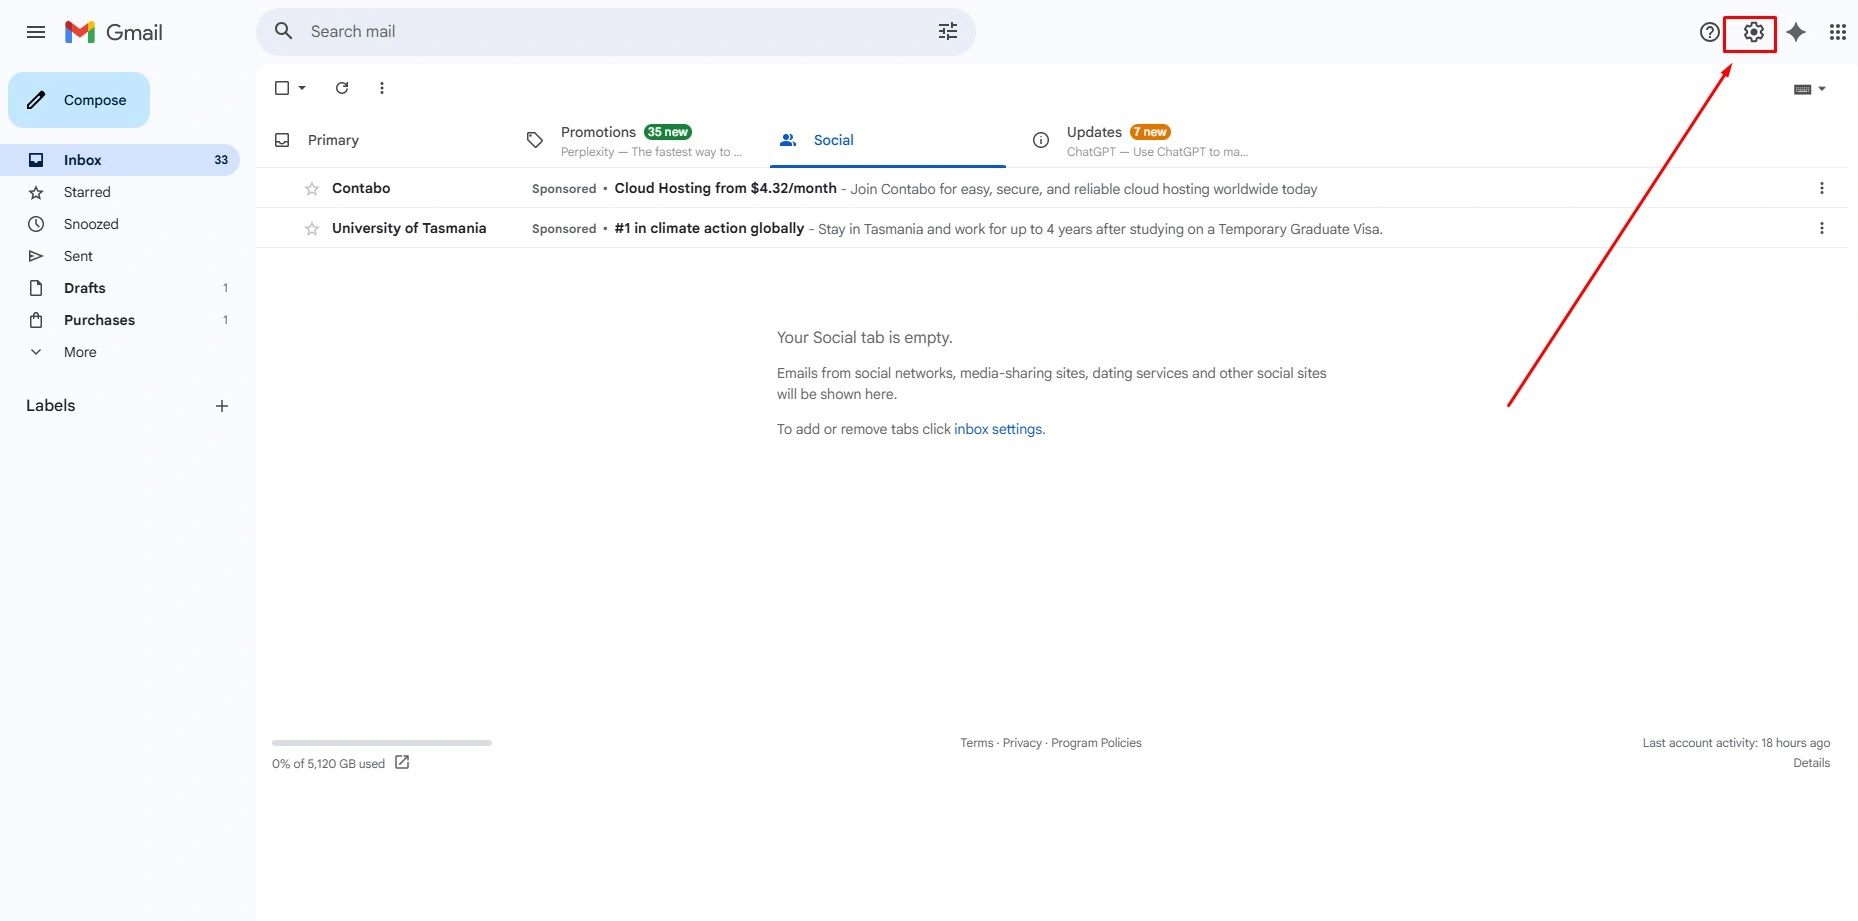Open the Google apps grid
The height and width of the screenshot is (921, 1858).
tap(1838, 32)
